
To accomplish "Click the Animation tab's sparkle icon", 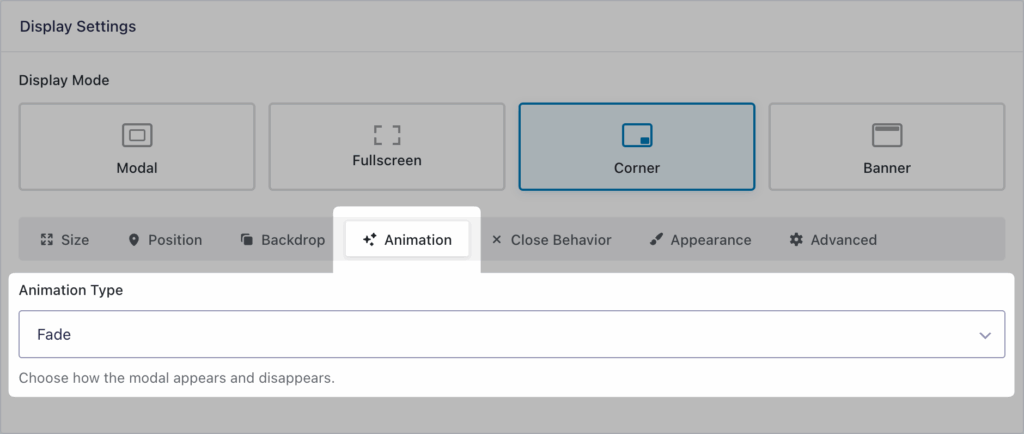I will click(370, 240).
